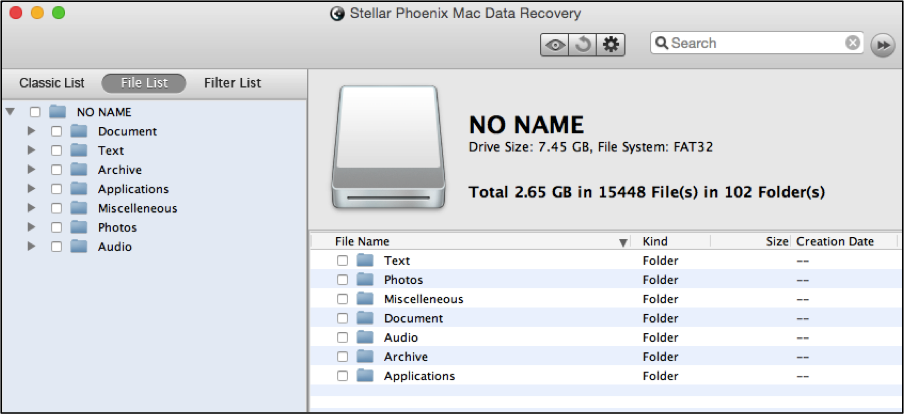Click the Archive folder icon in the tree
904x414 pixels.
pyautogui.click(x=78, y=170)
